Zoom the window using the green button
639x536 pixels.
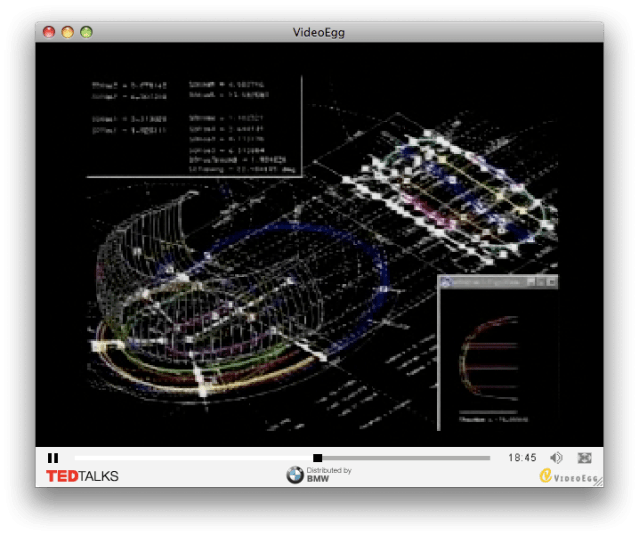tap(86, 32)
